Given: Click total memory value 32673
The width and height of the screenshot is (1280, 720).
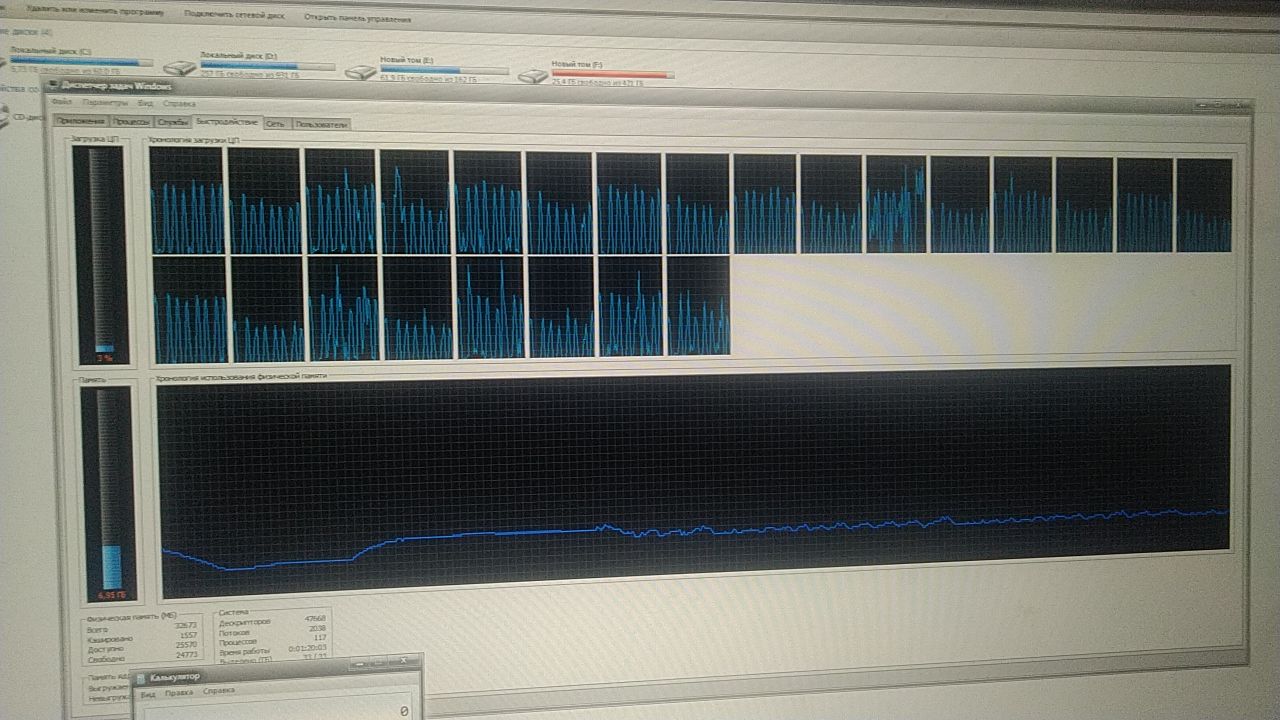Looking at the screenshot, I should click(187, 625).
